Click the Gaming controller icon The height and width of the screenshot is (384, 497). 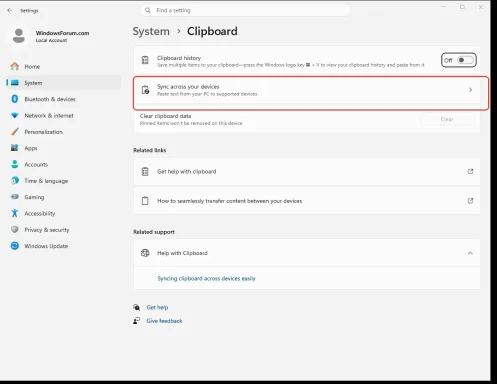pos(15,197)
